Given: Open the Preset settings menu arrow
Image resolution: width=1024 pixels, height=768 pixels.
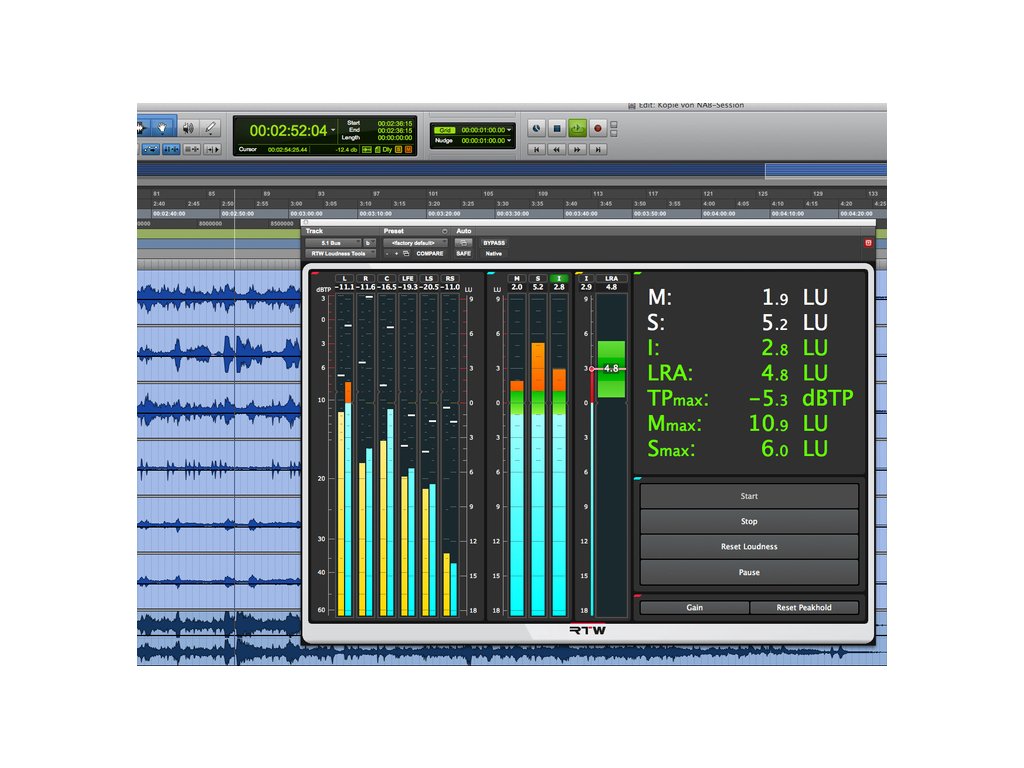Looking at the screenshot, I should [445, 231].
